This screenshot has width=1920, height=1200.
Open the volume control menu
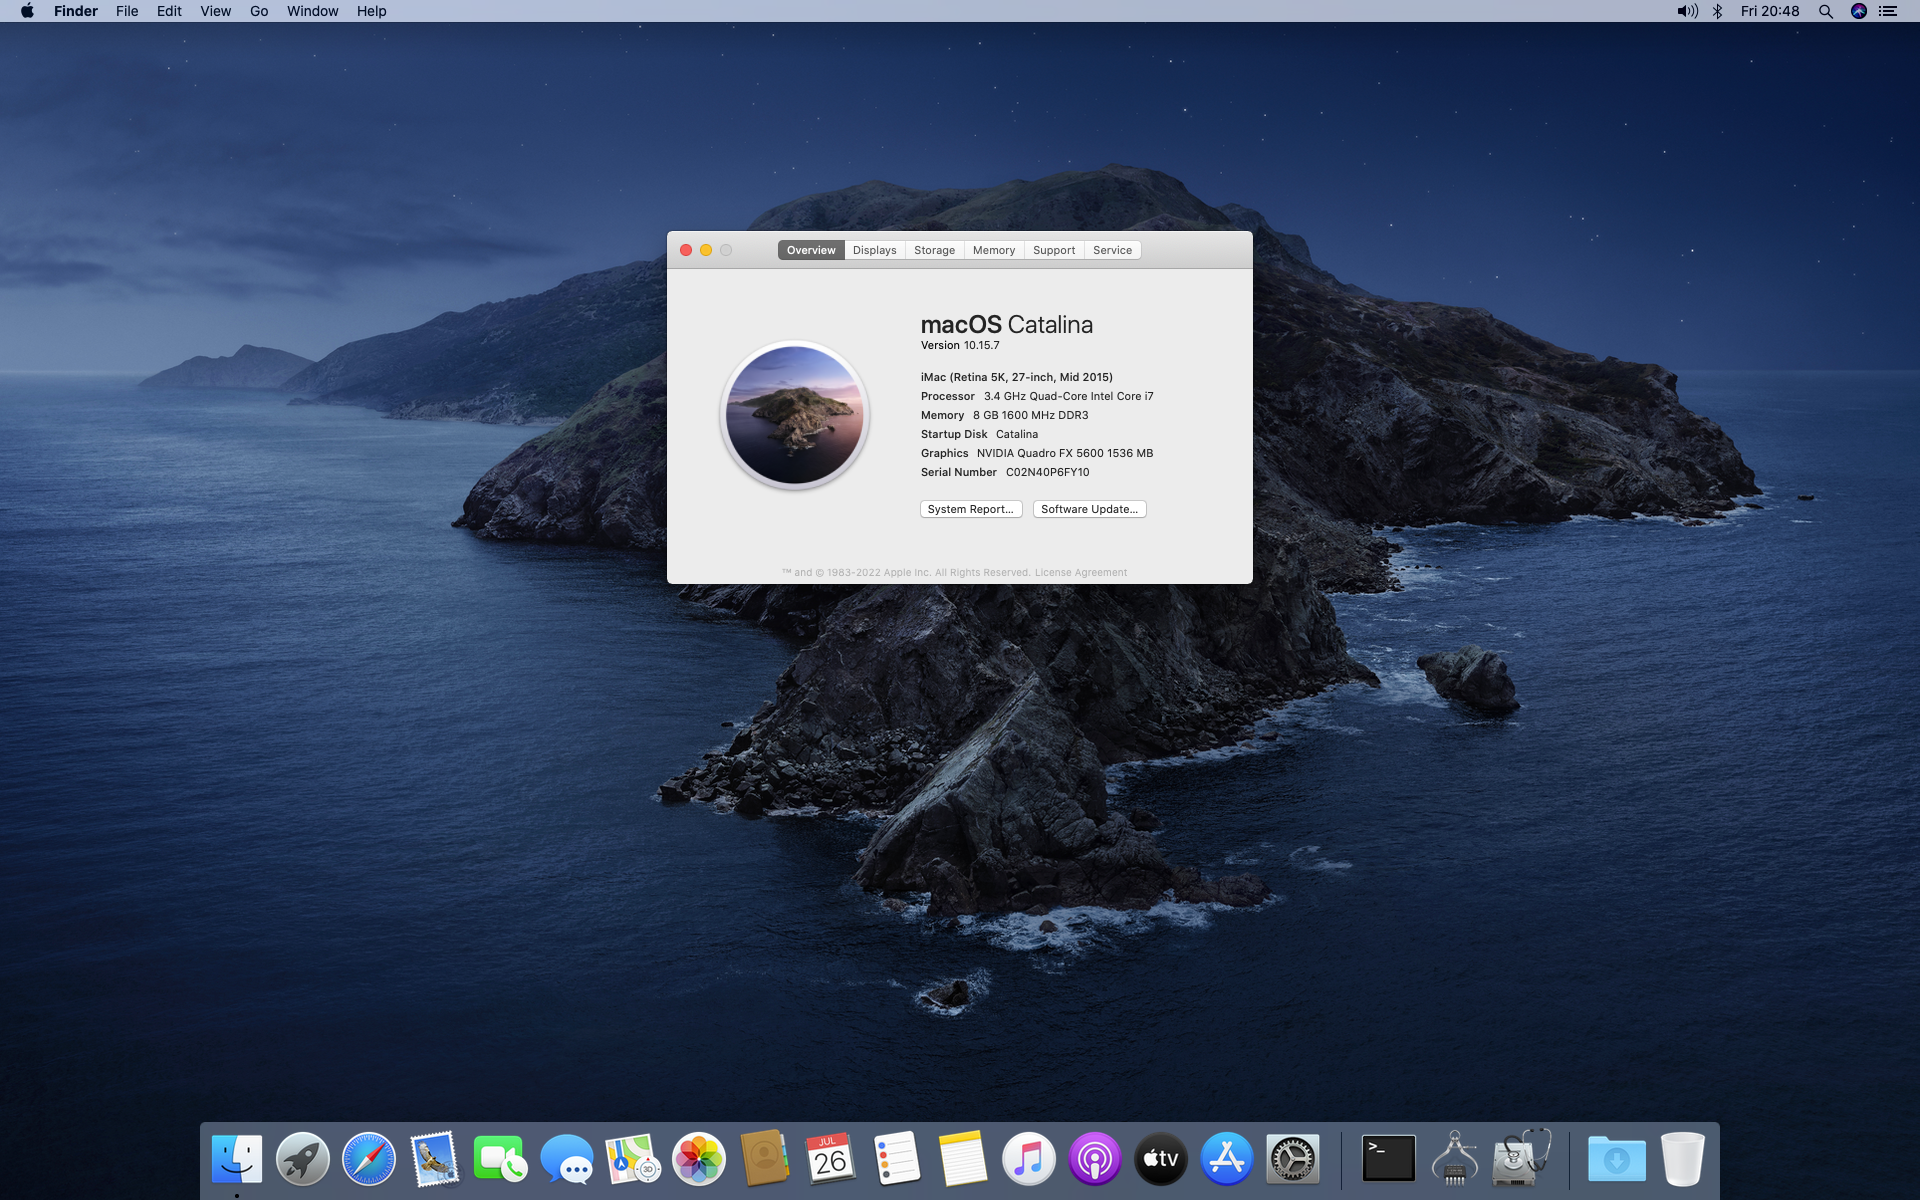coord(1687,11)
